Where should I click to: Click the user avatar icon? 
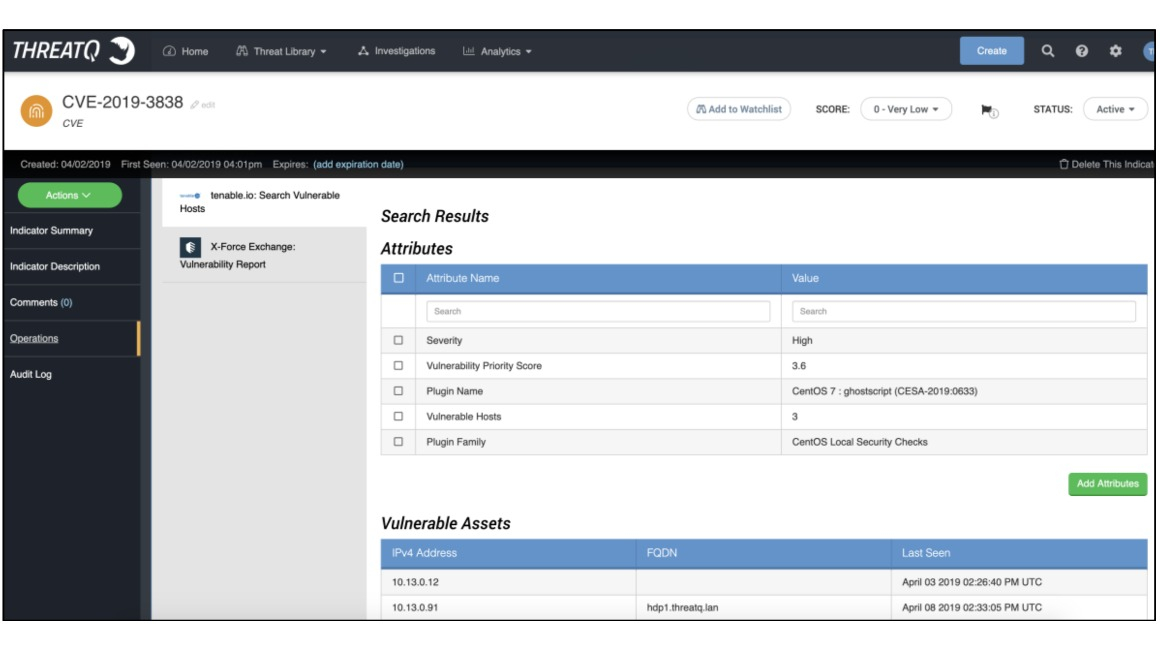[x=1149, y=51]
